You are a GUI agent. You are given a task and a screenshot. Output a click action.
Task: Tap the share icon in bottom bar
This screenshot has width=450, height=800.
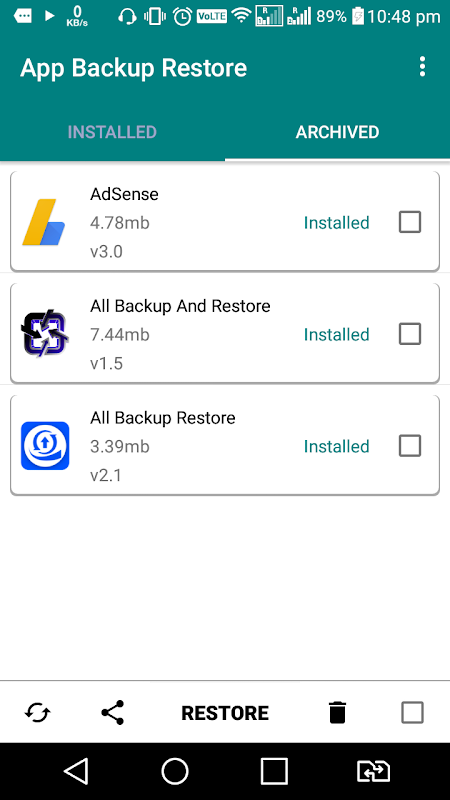pyautogui.click(x=113, y=712)
